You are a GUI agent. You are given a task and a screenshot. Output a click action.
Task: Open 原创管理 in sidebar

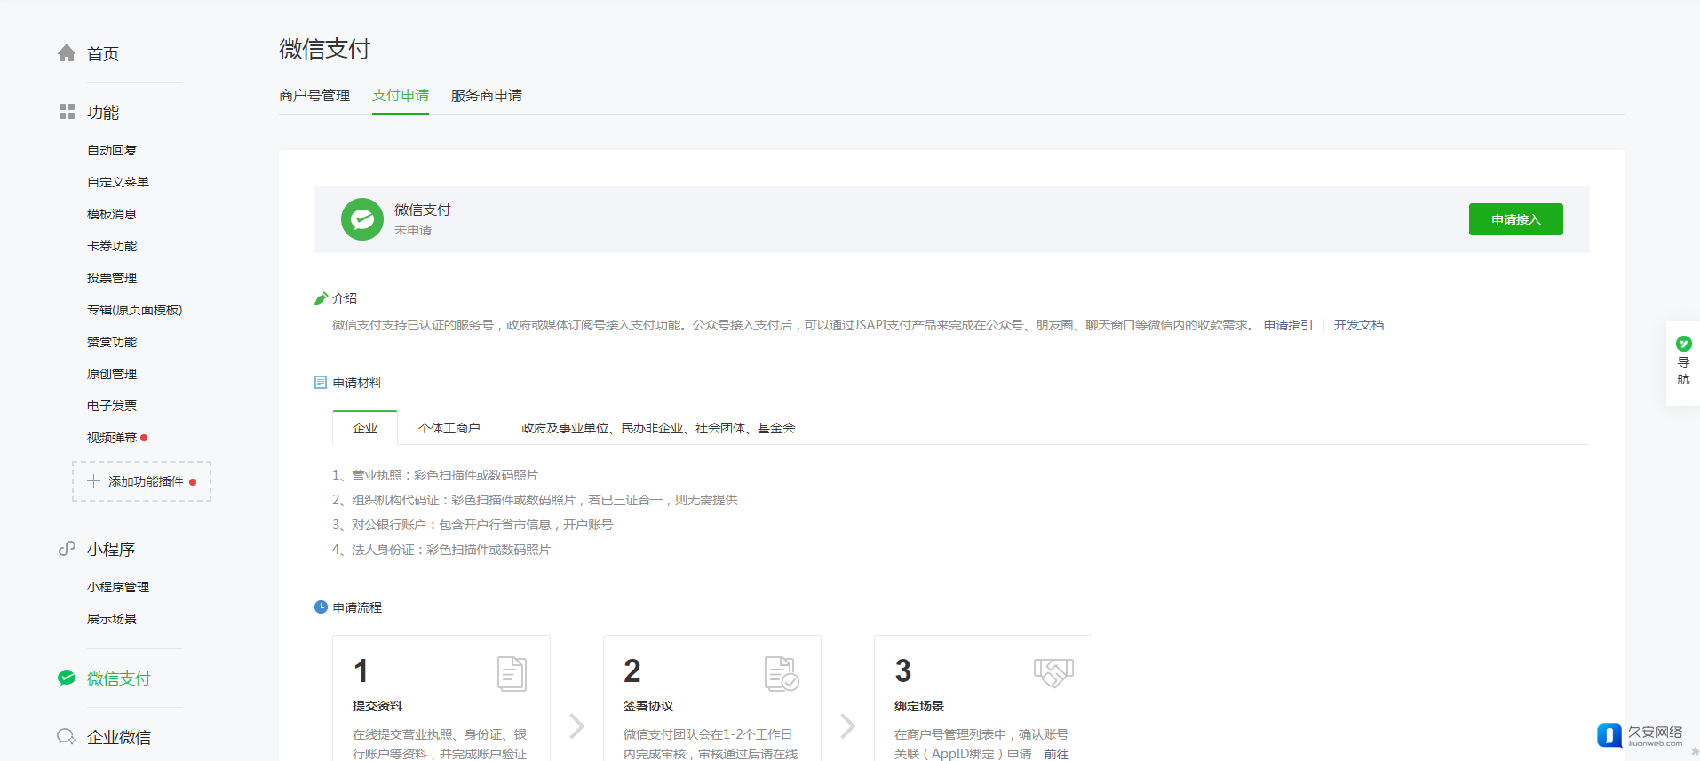point(112,374)
